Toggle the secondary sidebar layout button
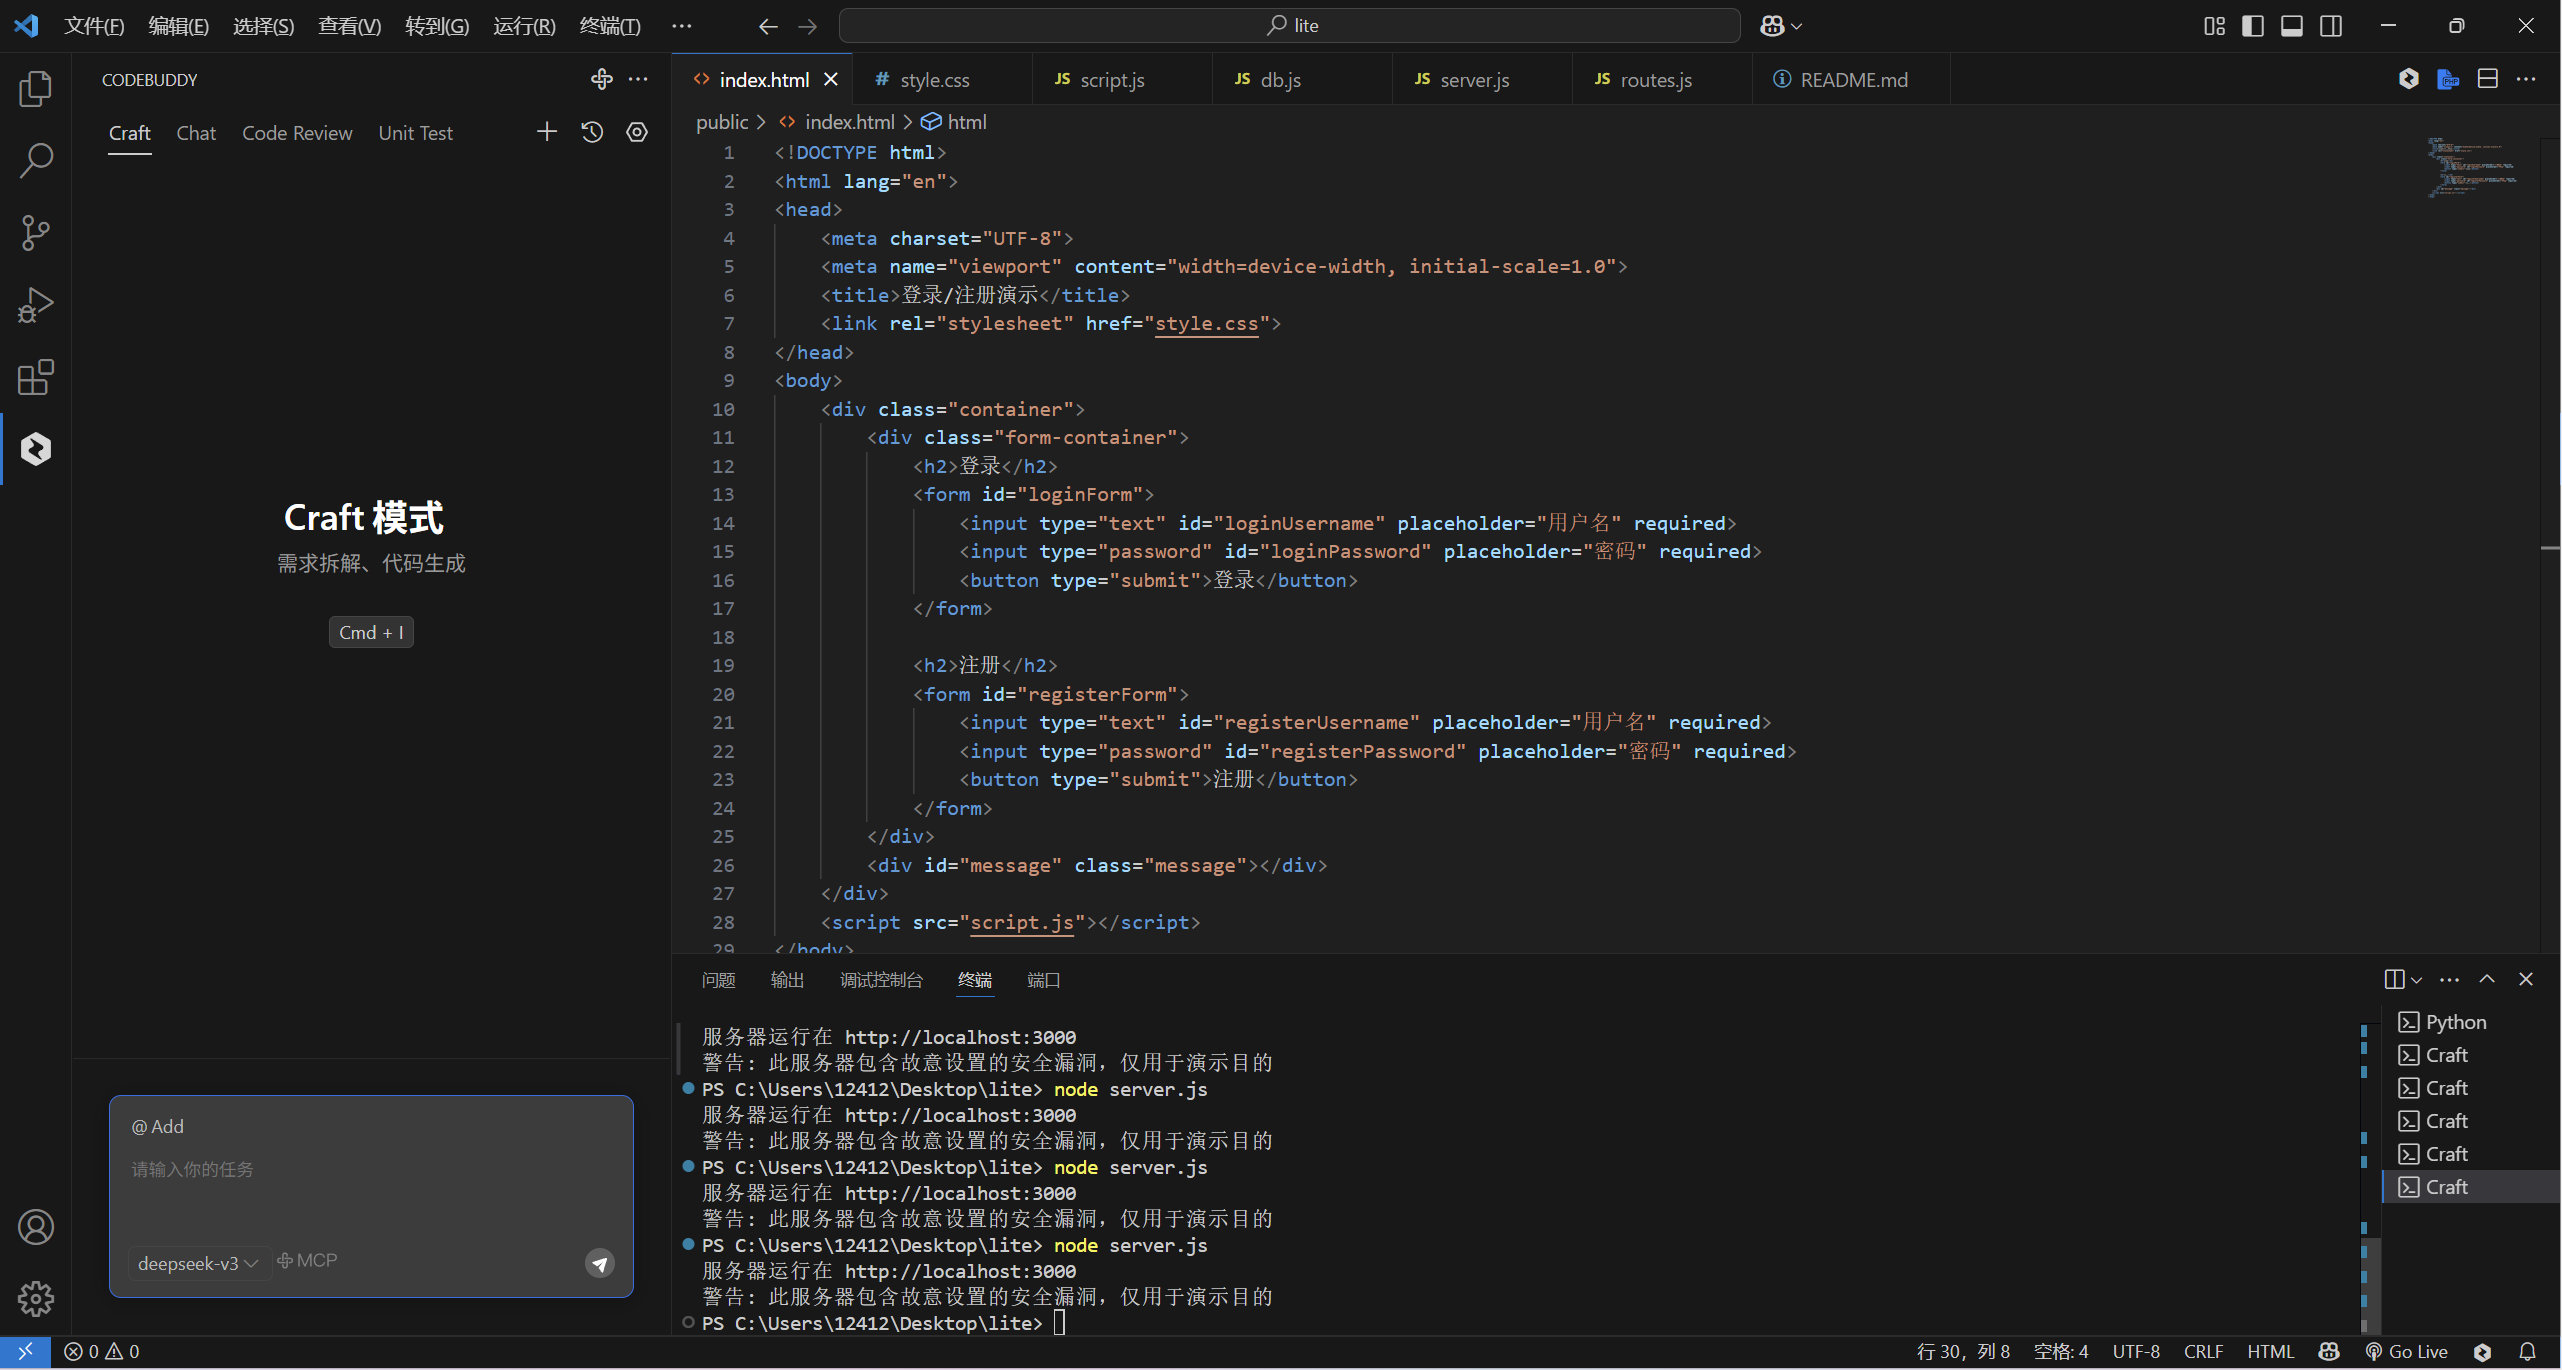Viewport: 2562px width, 1370px height. tap(2331, 26)
